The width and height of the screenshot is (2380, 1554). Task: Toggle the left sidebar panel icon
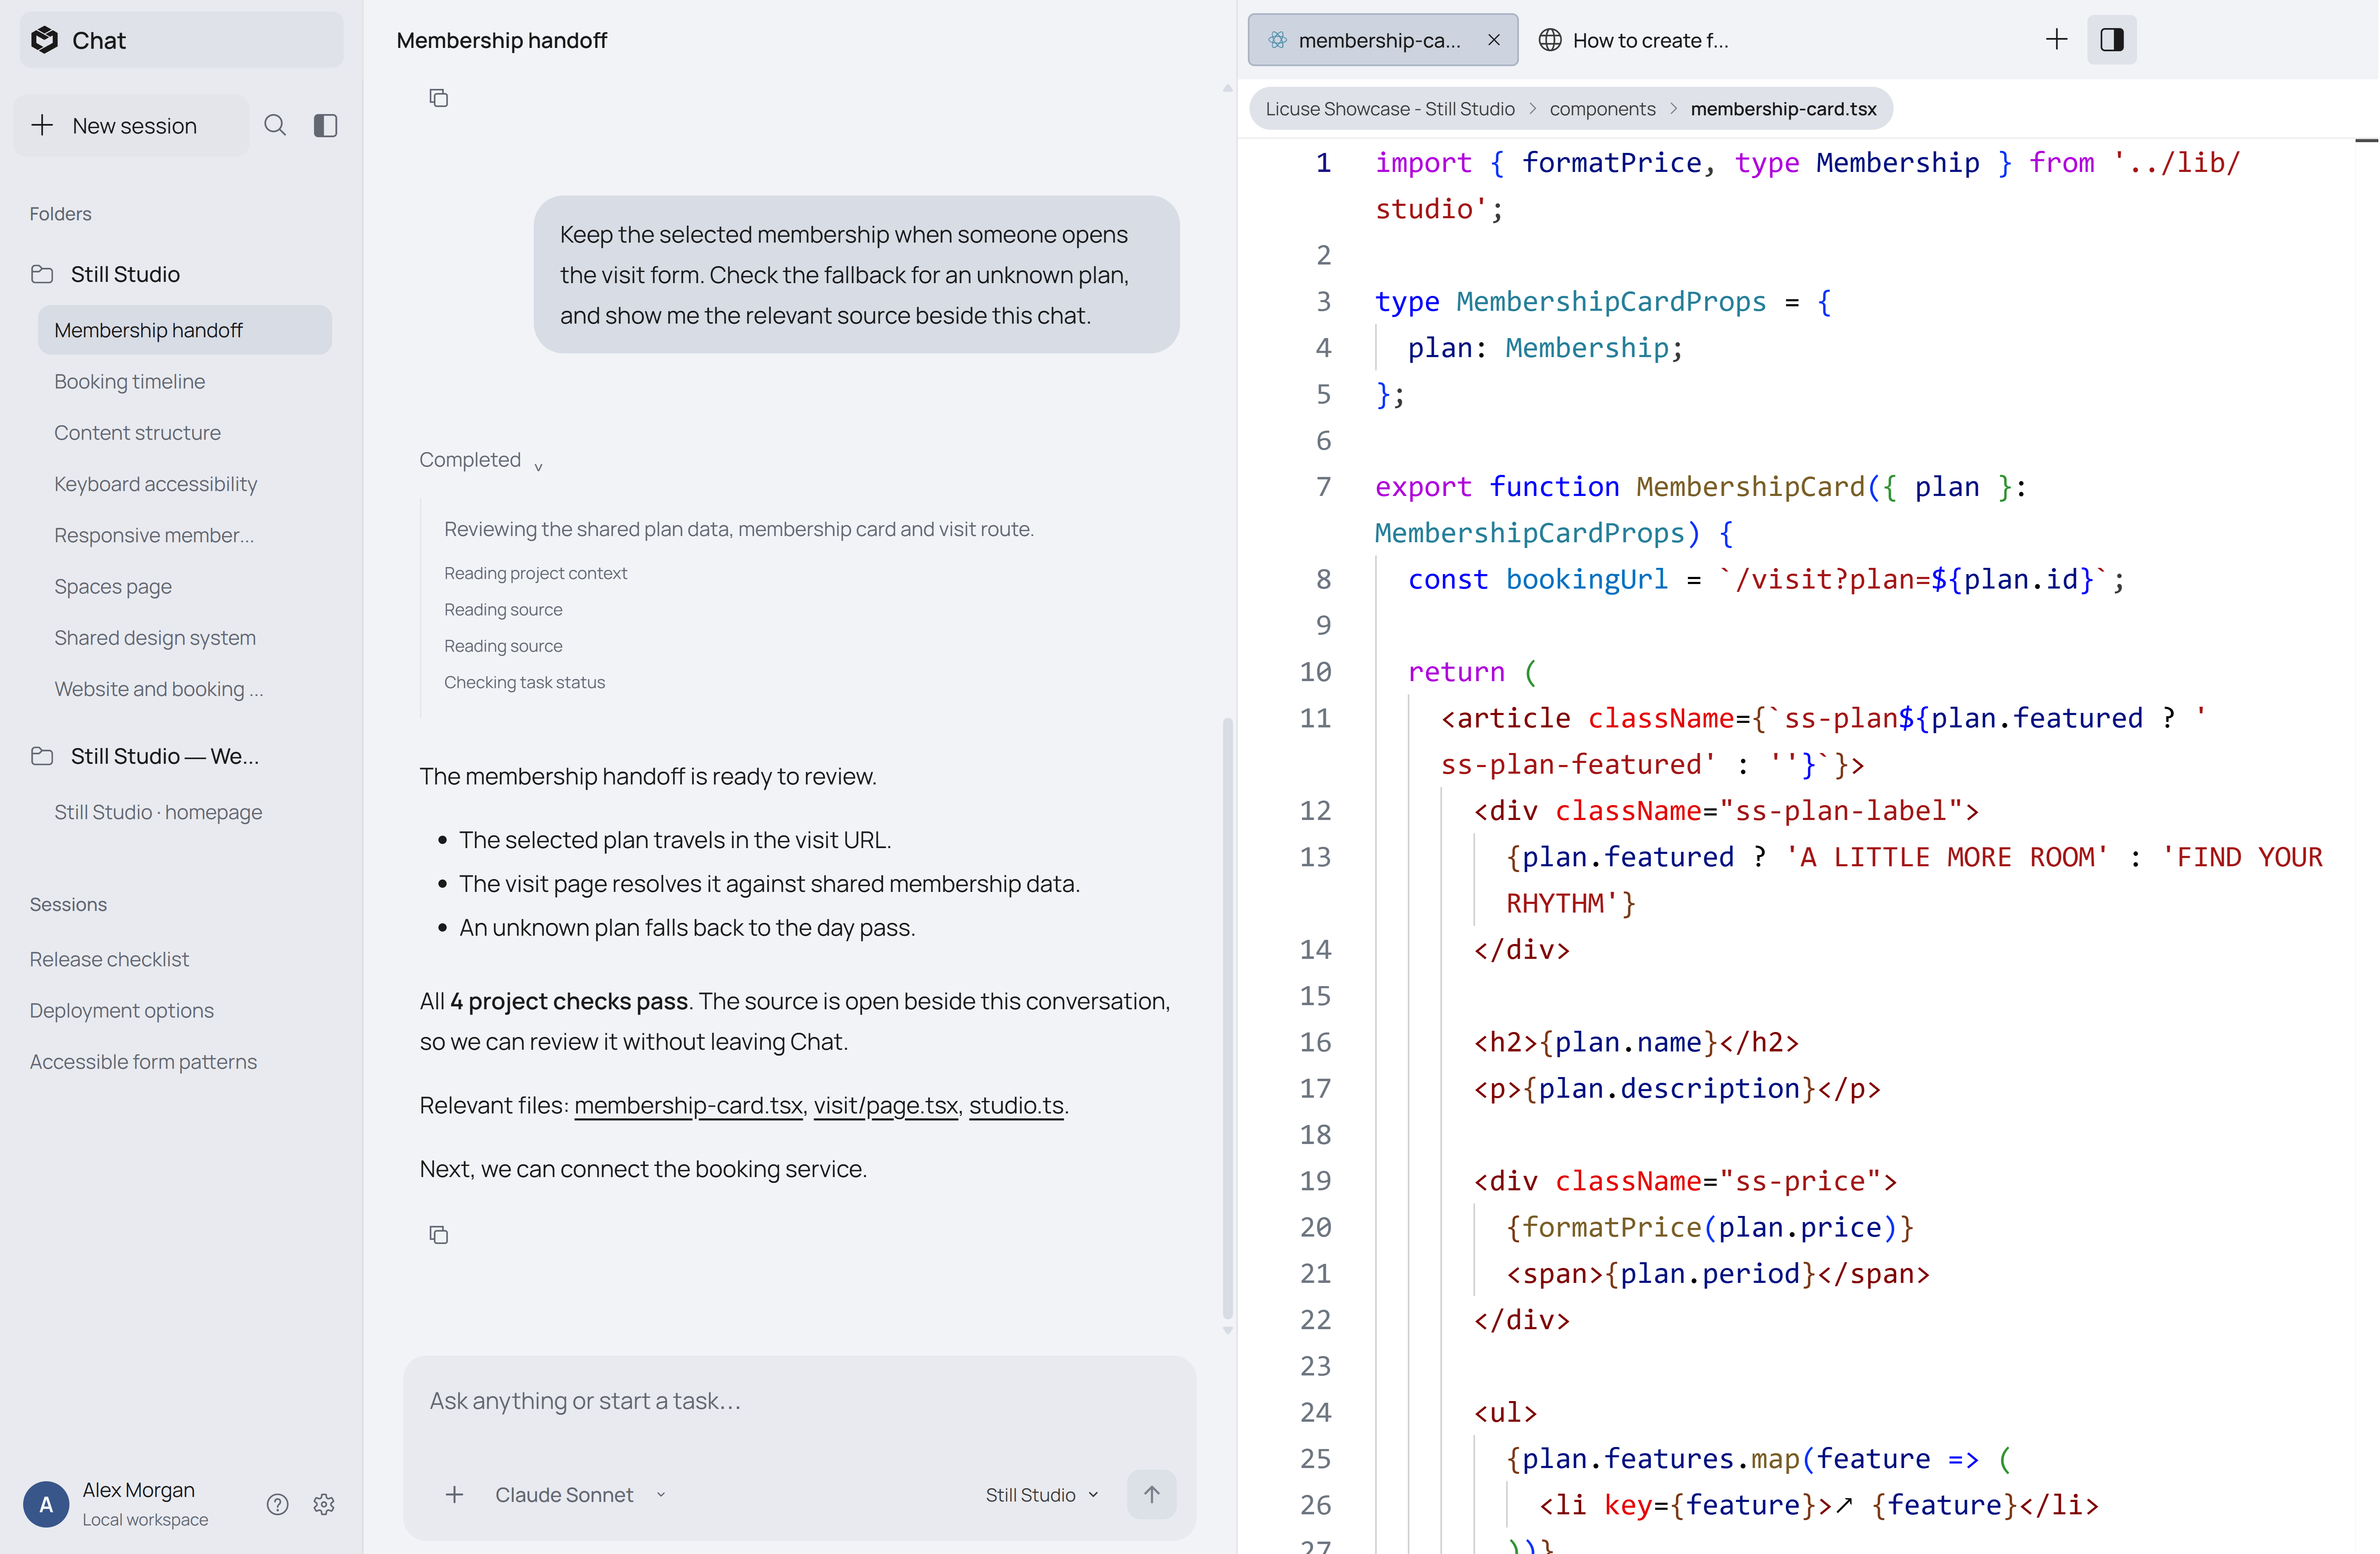click(x=326, y=125)
